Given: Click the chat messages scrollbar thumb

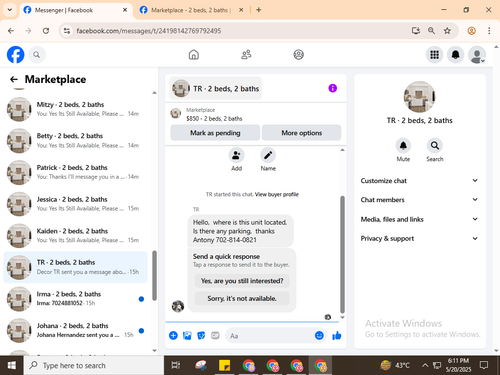Looking at the screenshot, I should (x=342, y=255).
